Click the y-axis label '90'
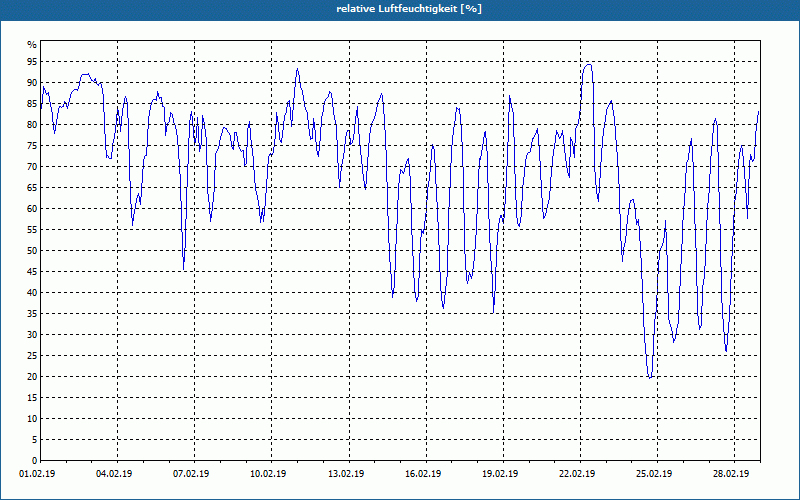The height and width of the screenshot is (500, 800). pos(32,83)
